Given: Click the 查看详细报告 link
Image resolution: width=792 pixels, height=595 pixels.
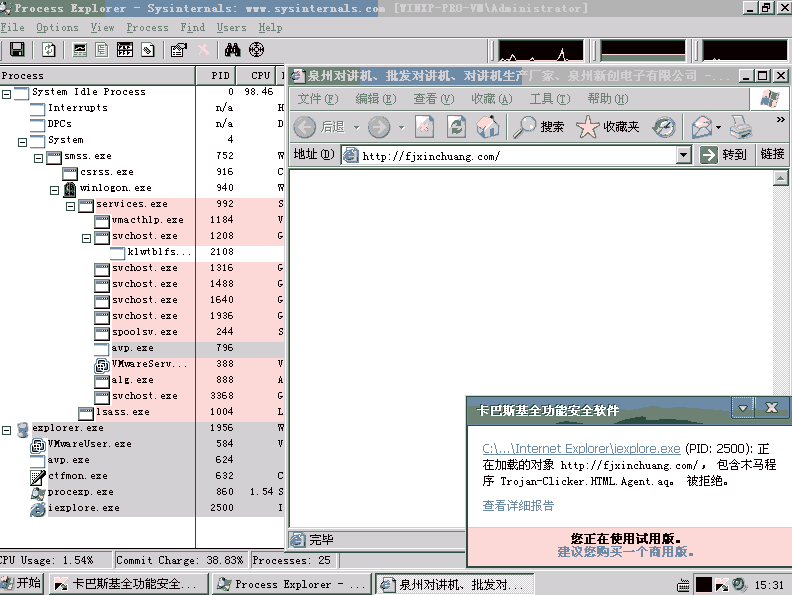Looking at the screenshot, I should (x=518, y=506).
